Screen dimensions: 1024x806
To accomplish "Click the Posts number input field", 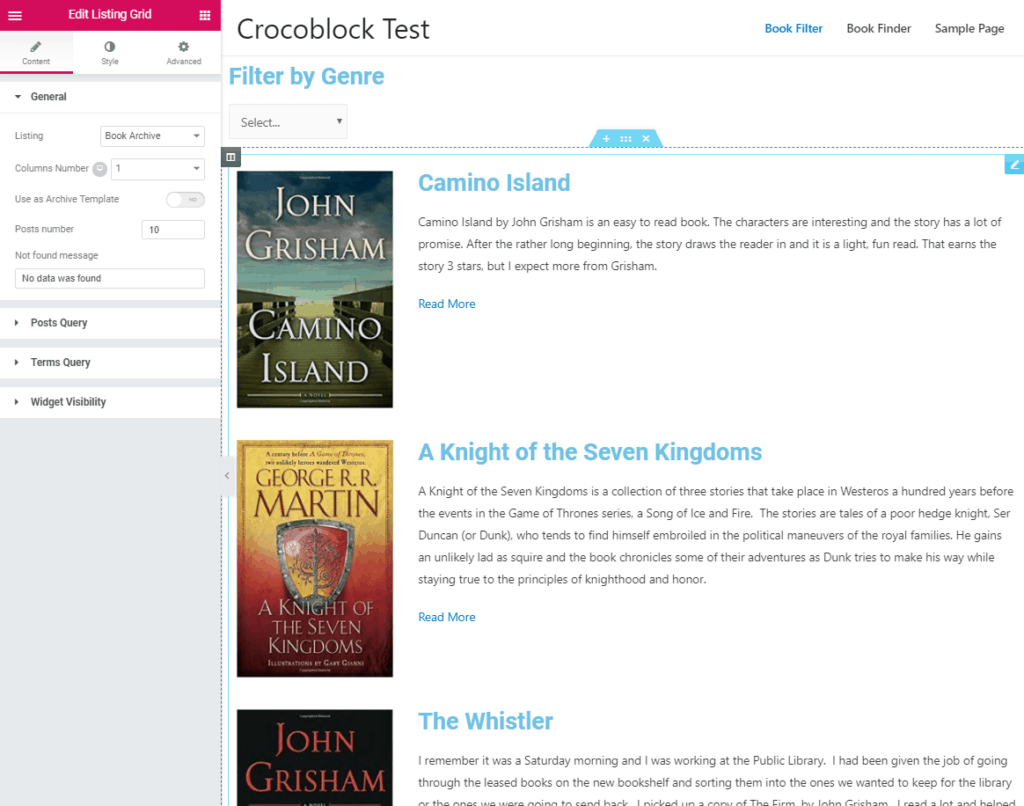I will click(173, 229).
